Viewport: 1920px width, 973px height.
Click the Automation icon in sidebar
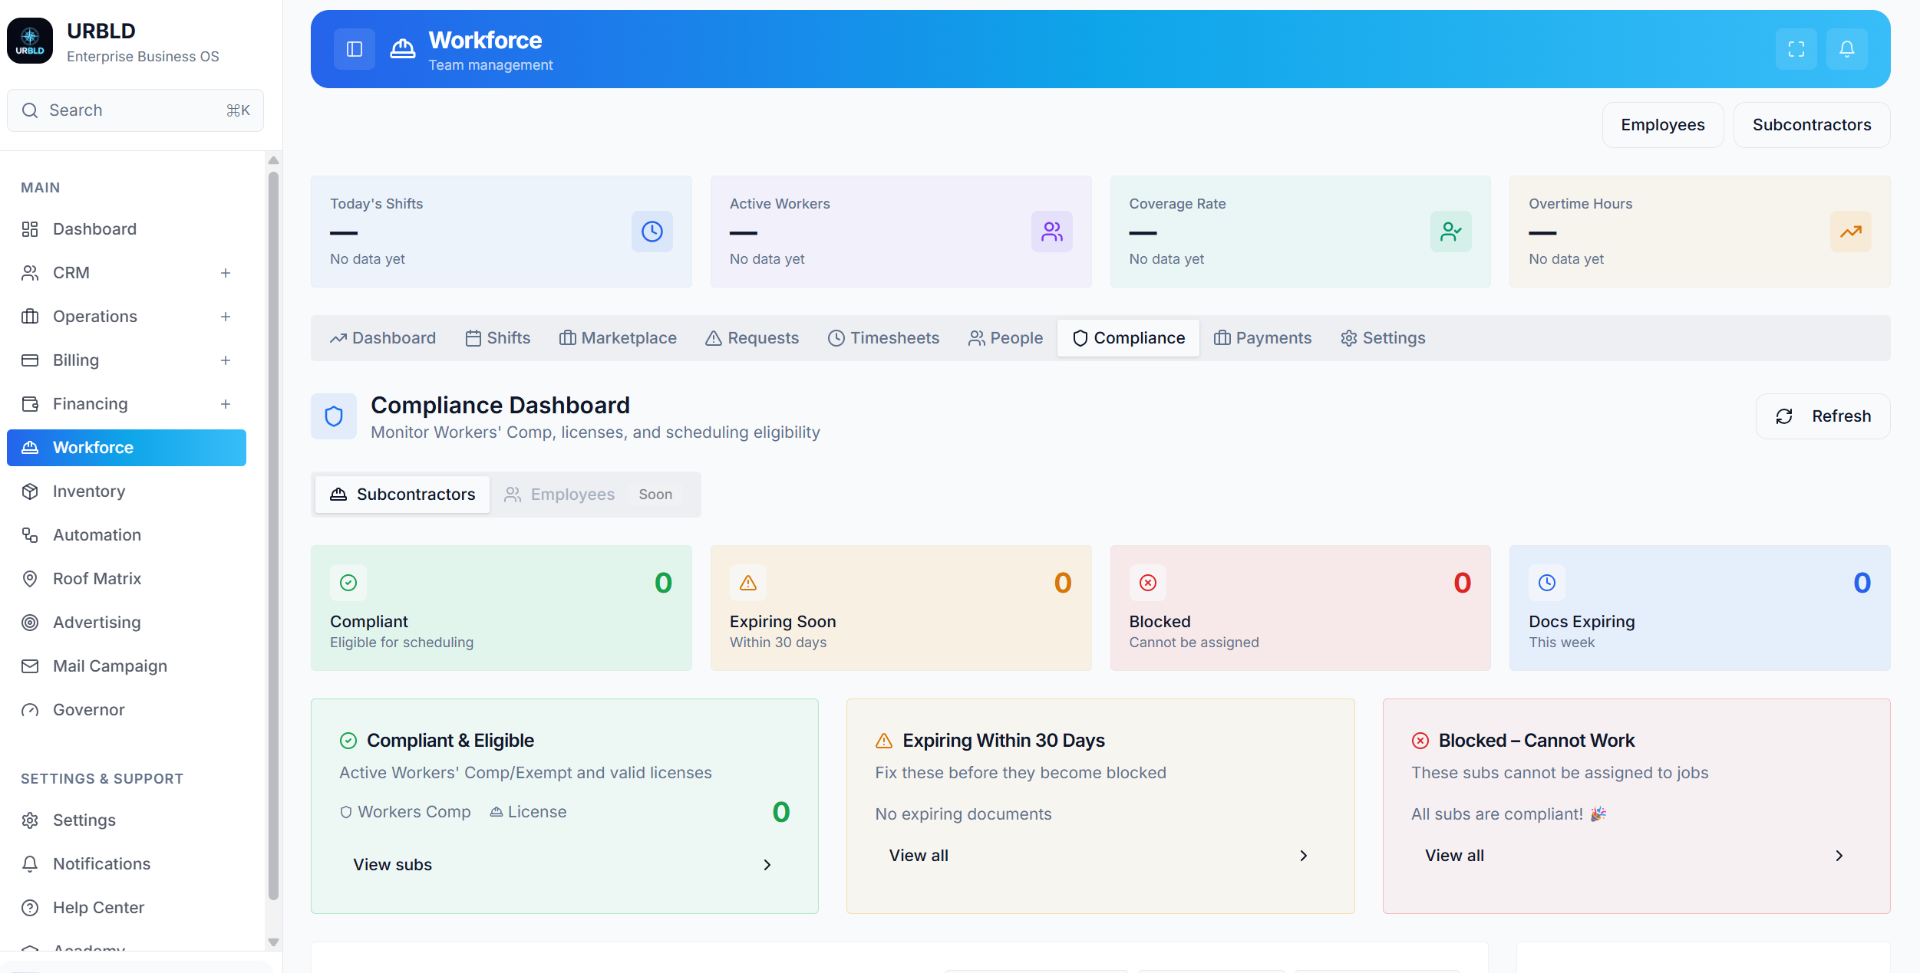pos(30,535)
